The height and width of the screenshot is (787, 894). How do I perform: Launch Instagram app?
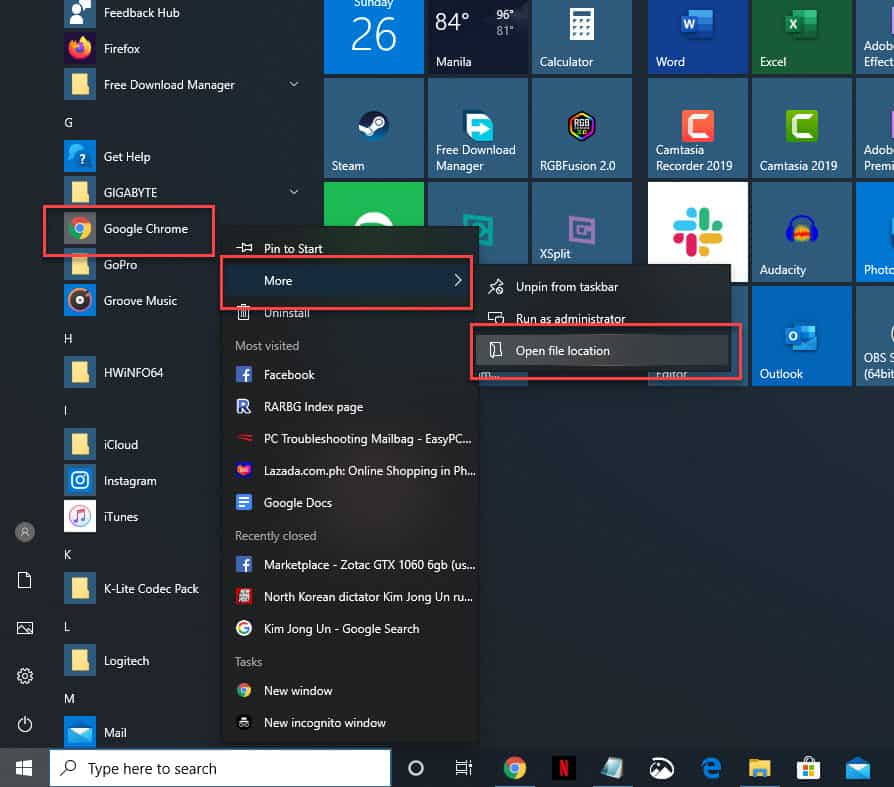(130, 481)
